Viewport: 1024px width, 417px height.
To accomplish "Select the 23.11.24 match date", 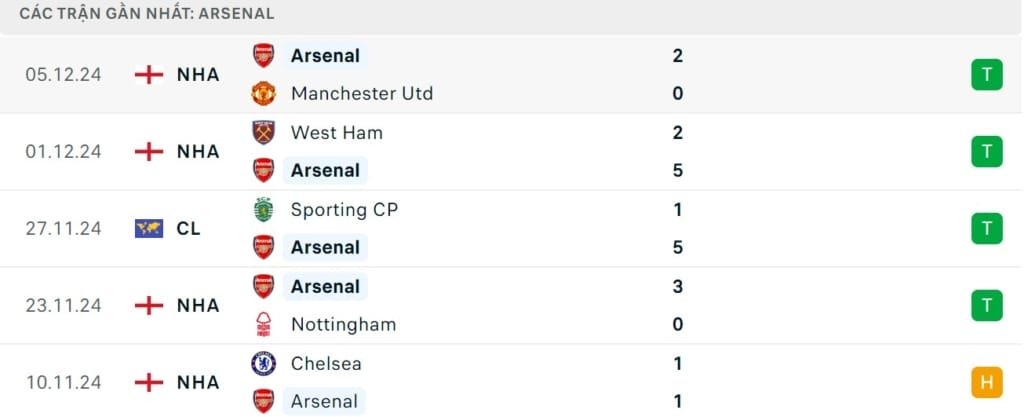I will tap(64, 305).
